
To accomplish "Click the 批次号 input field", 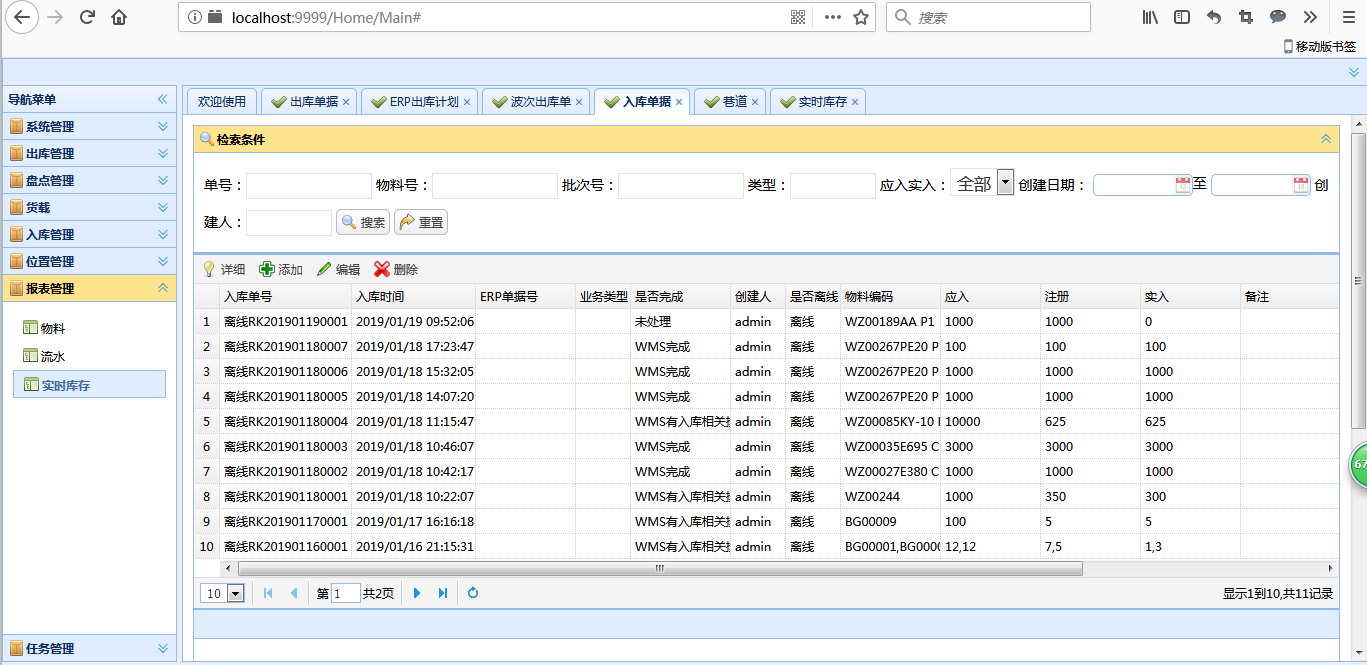I will click(681, 186).
